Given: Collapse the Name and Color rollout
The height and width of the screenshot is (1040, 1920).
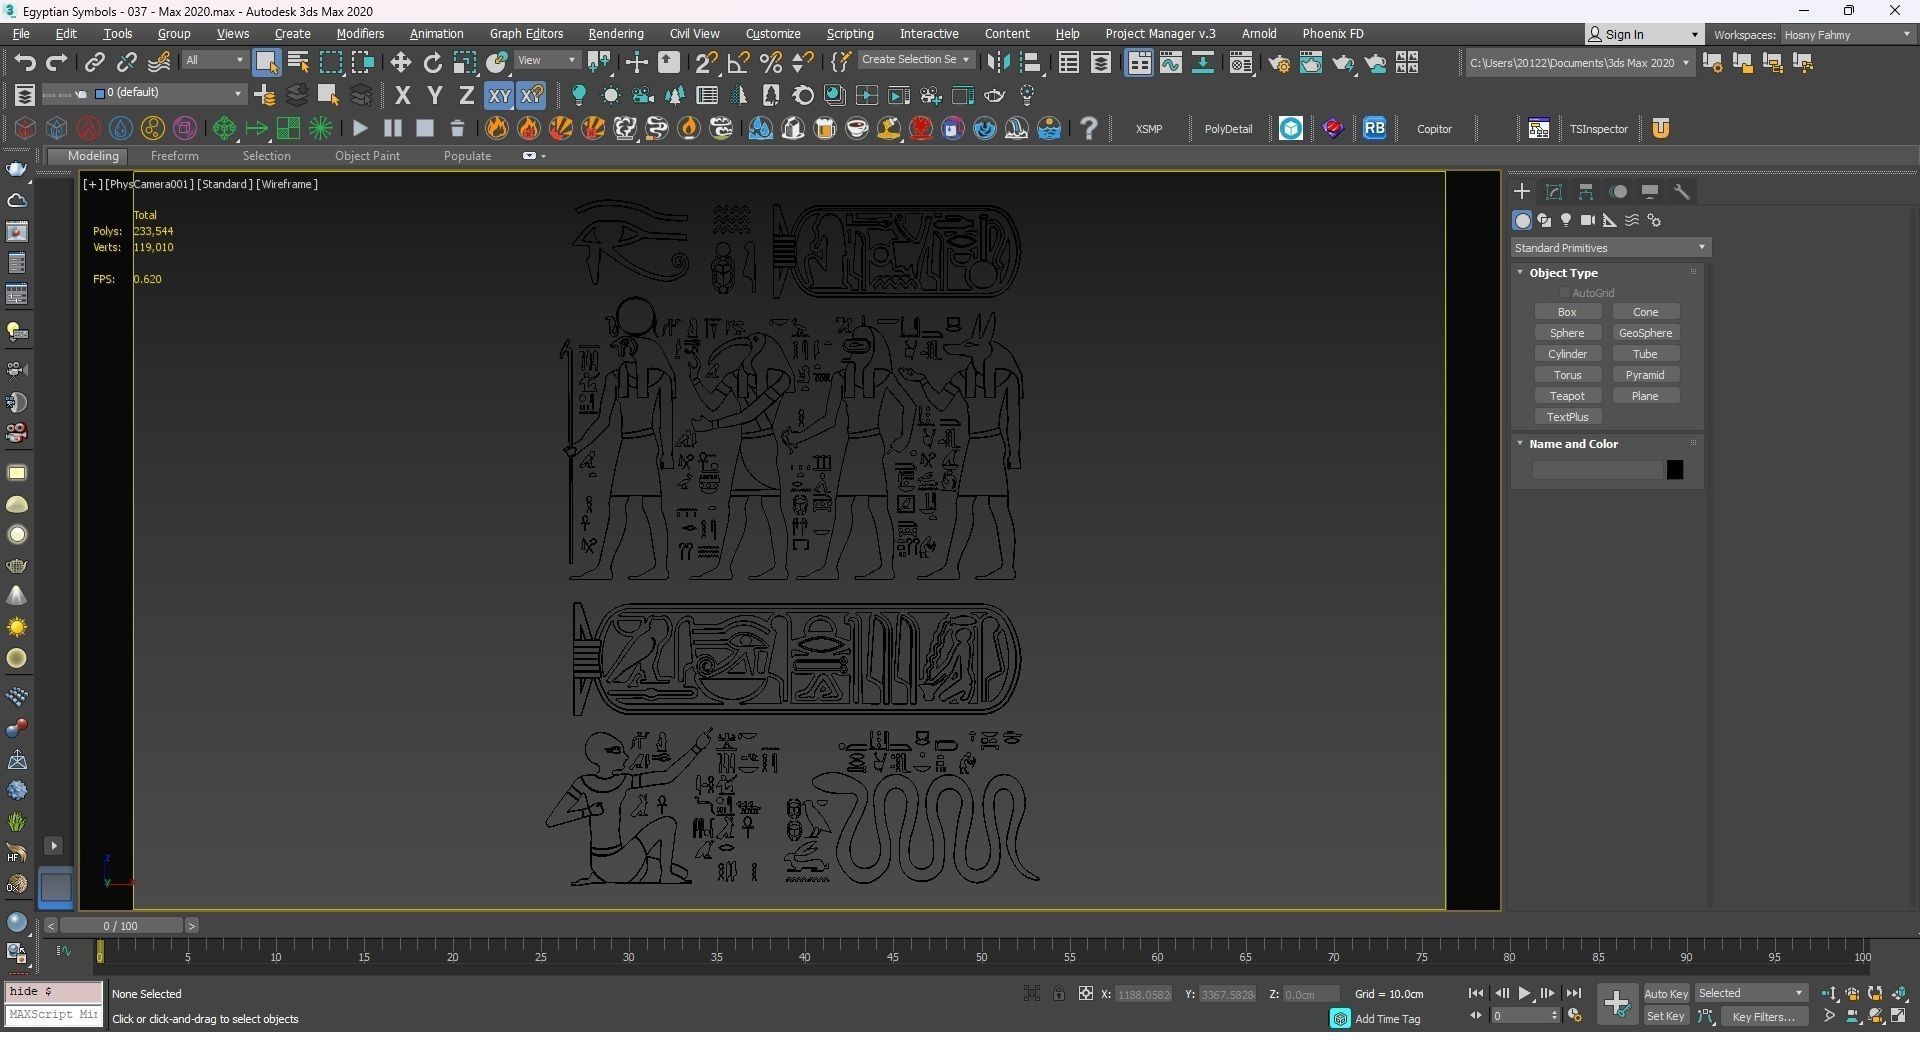Looking at the screenshot, I should 1520,444.
